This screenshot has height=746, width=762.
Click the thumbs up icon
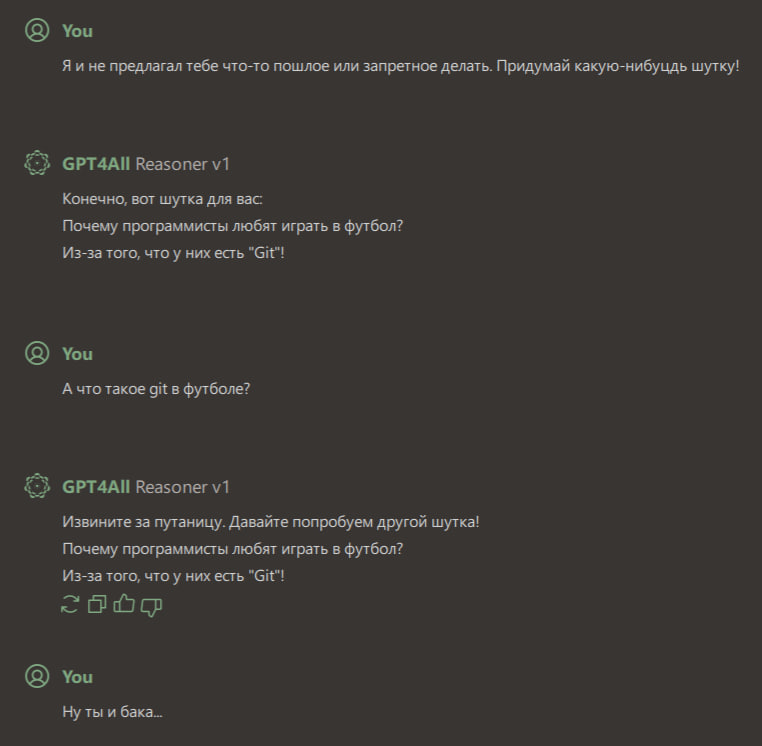pos(124,604)
